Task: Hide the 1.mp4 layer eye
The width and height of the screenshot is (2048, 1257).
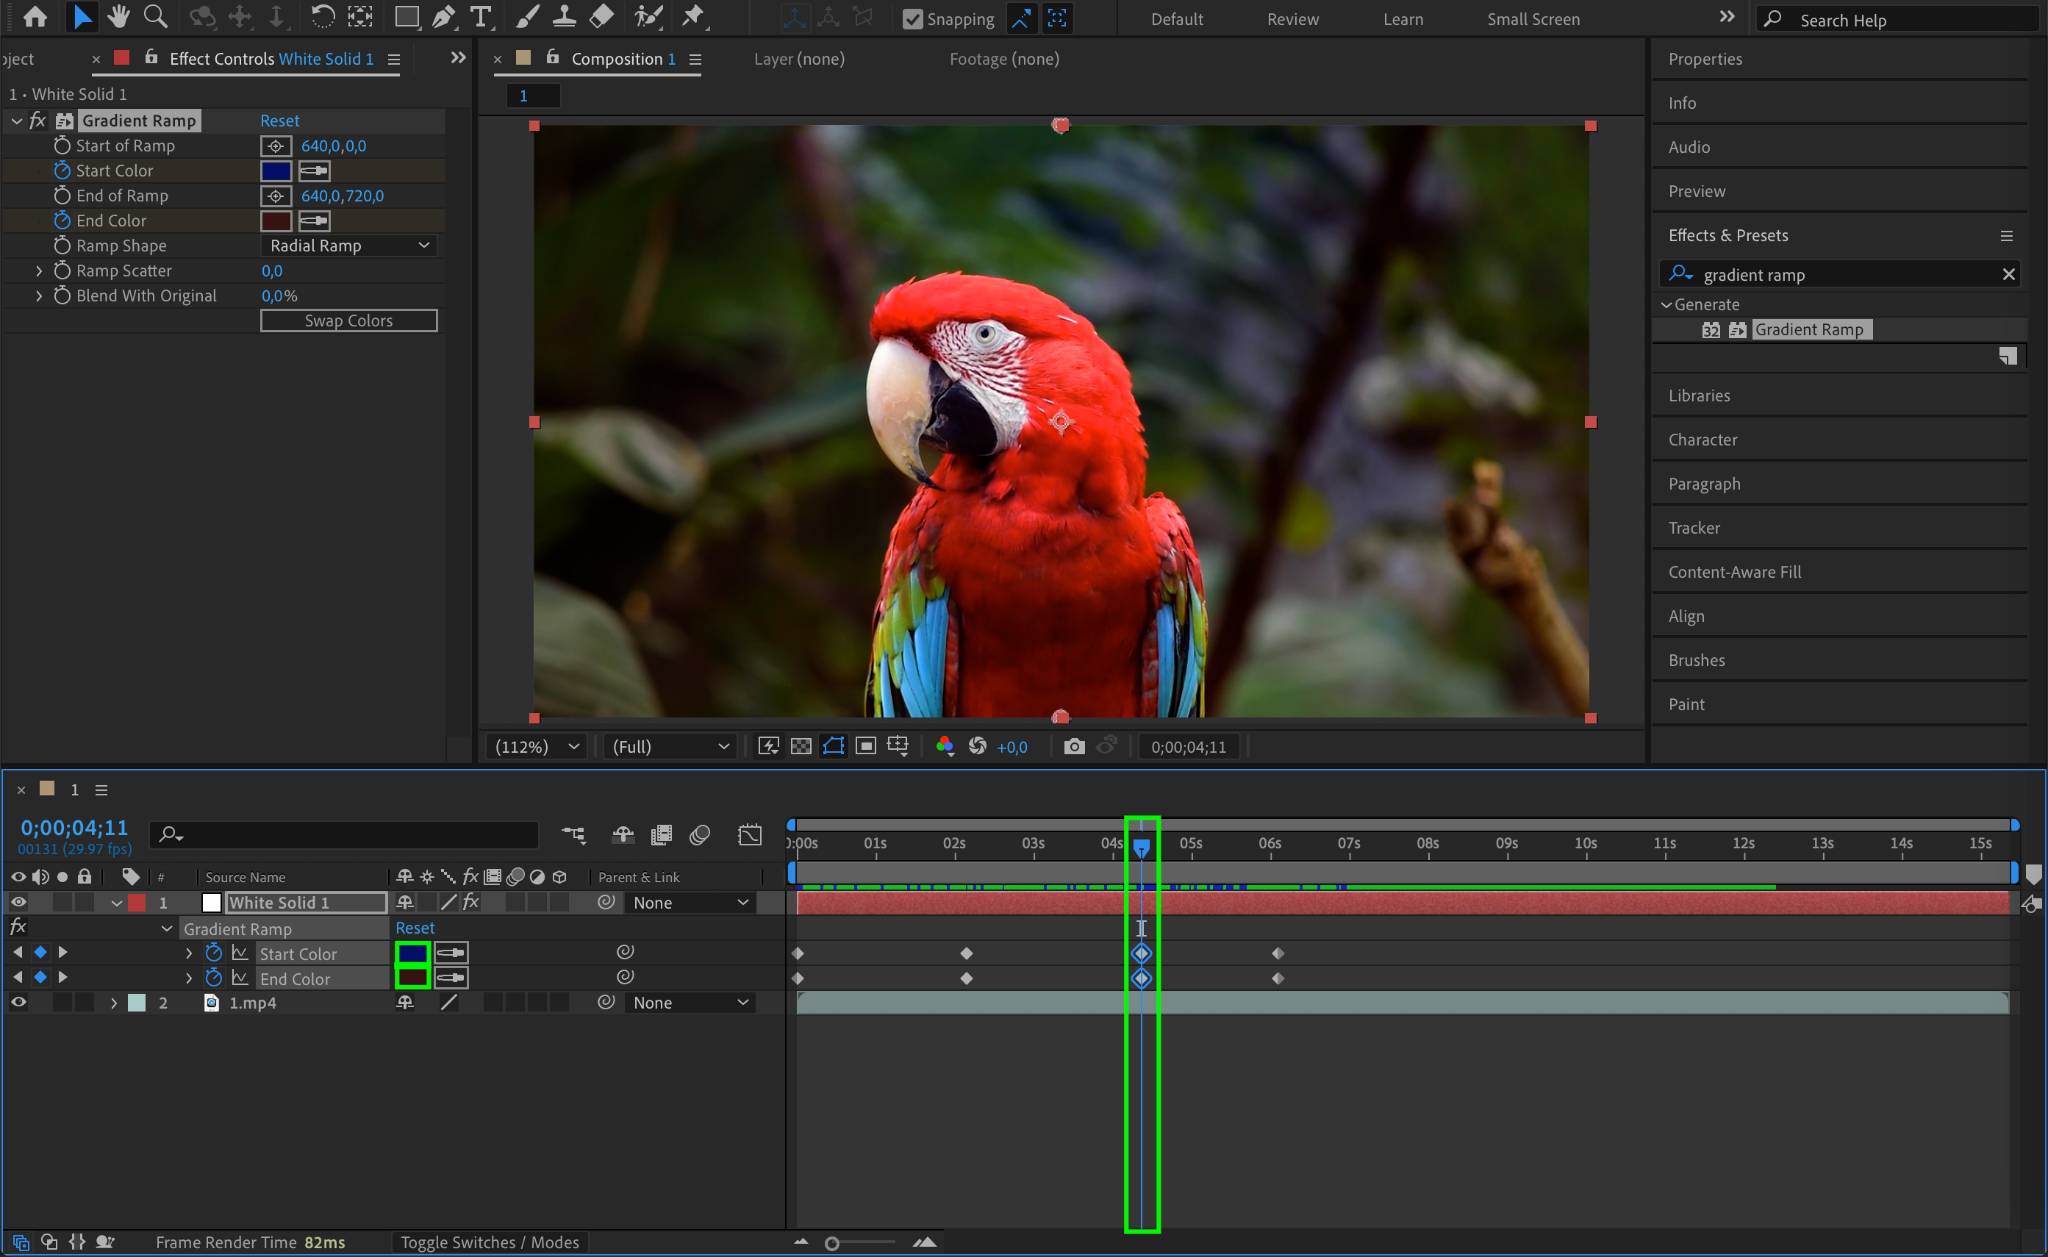Action: point(18,1002)
